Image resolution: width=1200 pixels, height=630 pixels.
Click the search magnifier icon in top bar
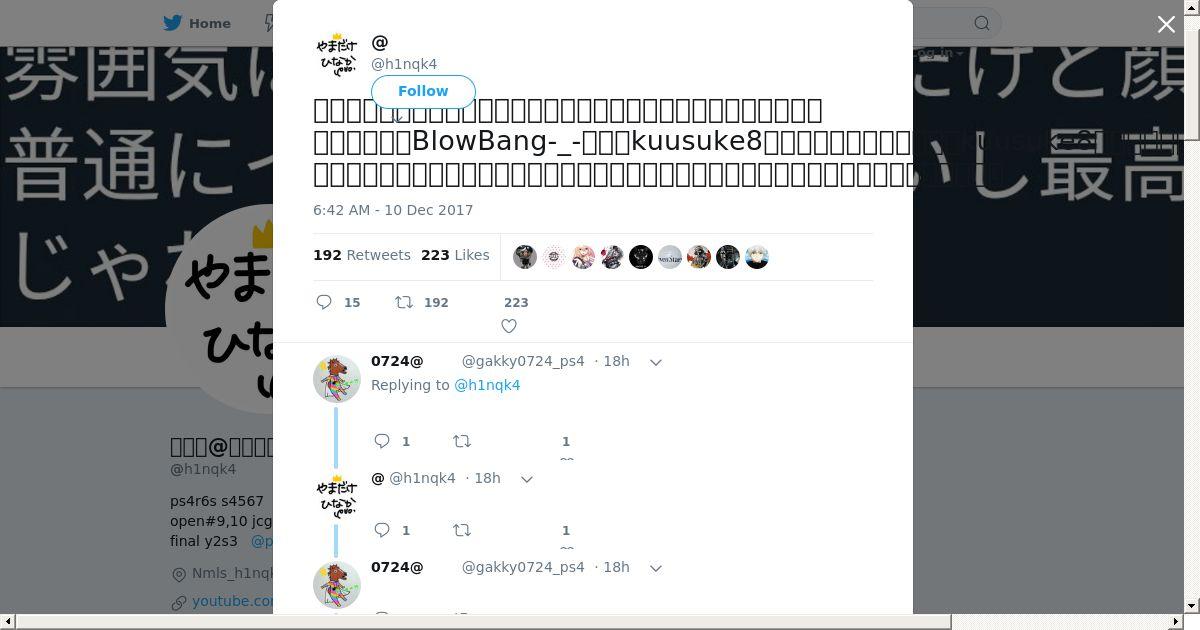pyautogui.click(x=982, y=23)
